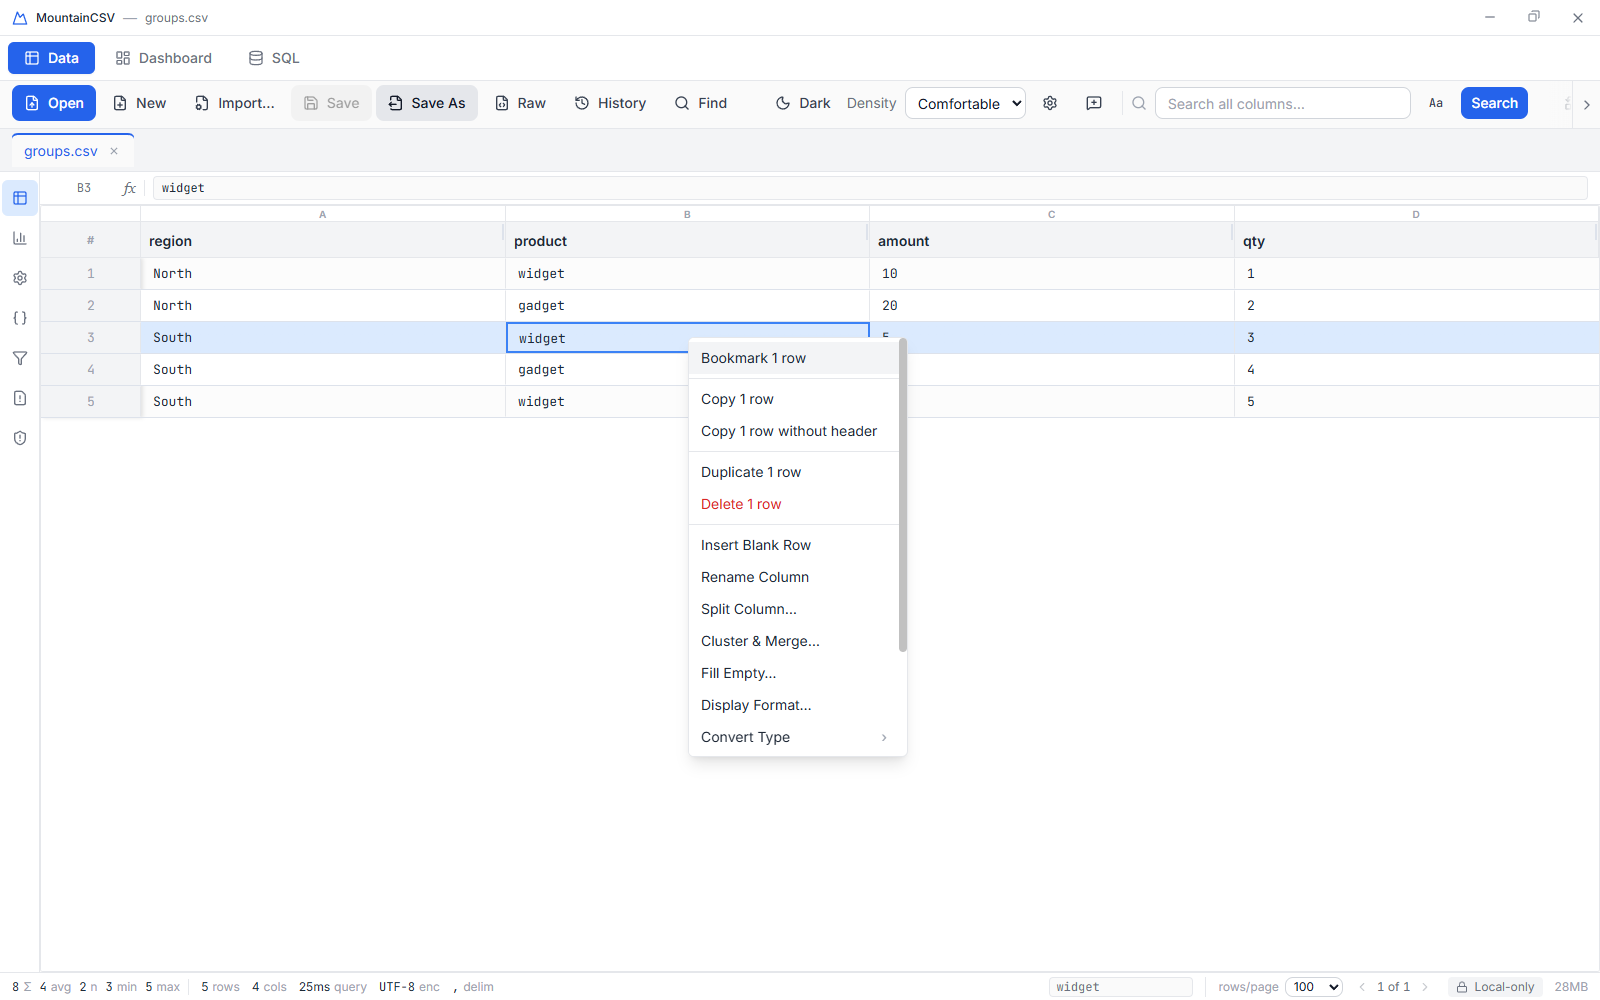Open the curly braces JSON sidebar icon
Screen dimensions: 1600x1000
point(20,318)
